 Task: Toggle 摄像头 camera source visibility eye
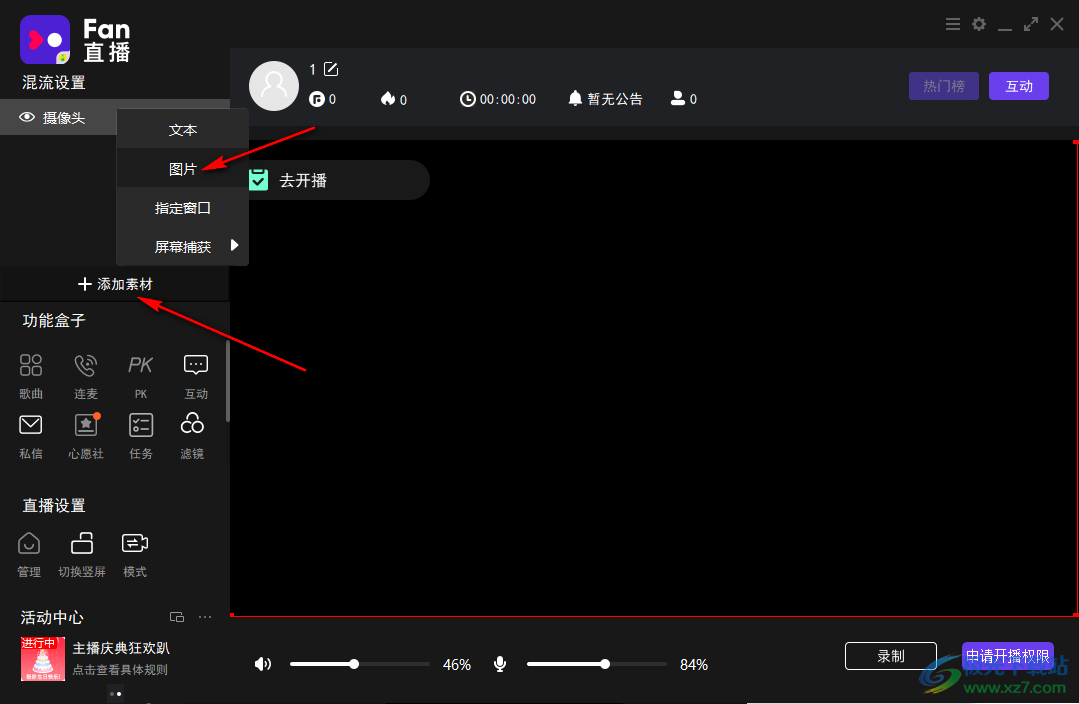[27, 117]
